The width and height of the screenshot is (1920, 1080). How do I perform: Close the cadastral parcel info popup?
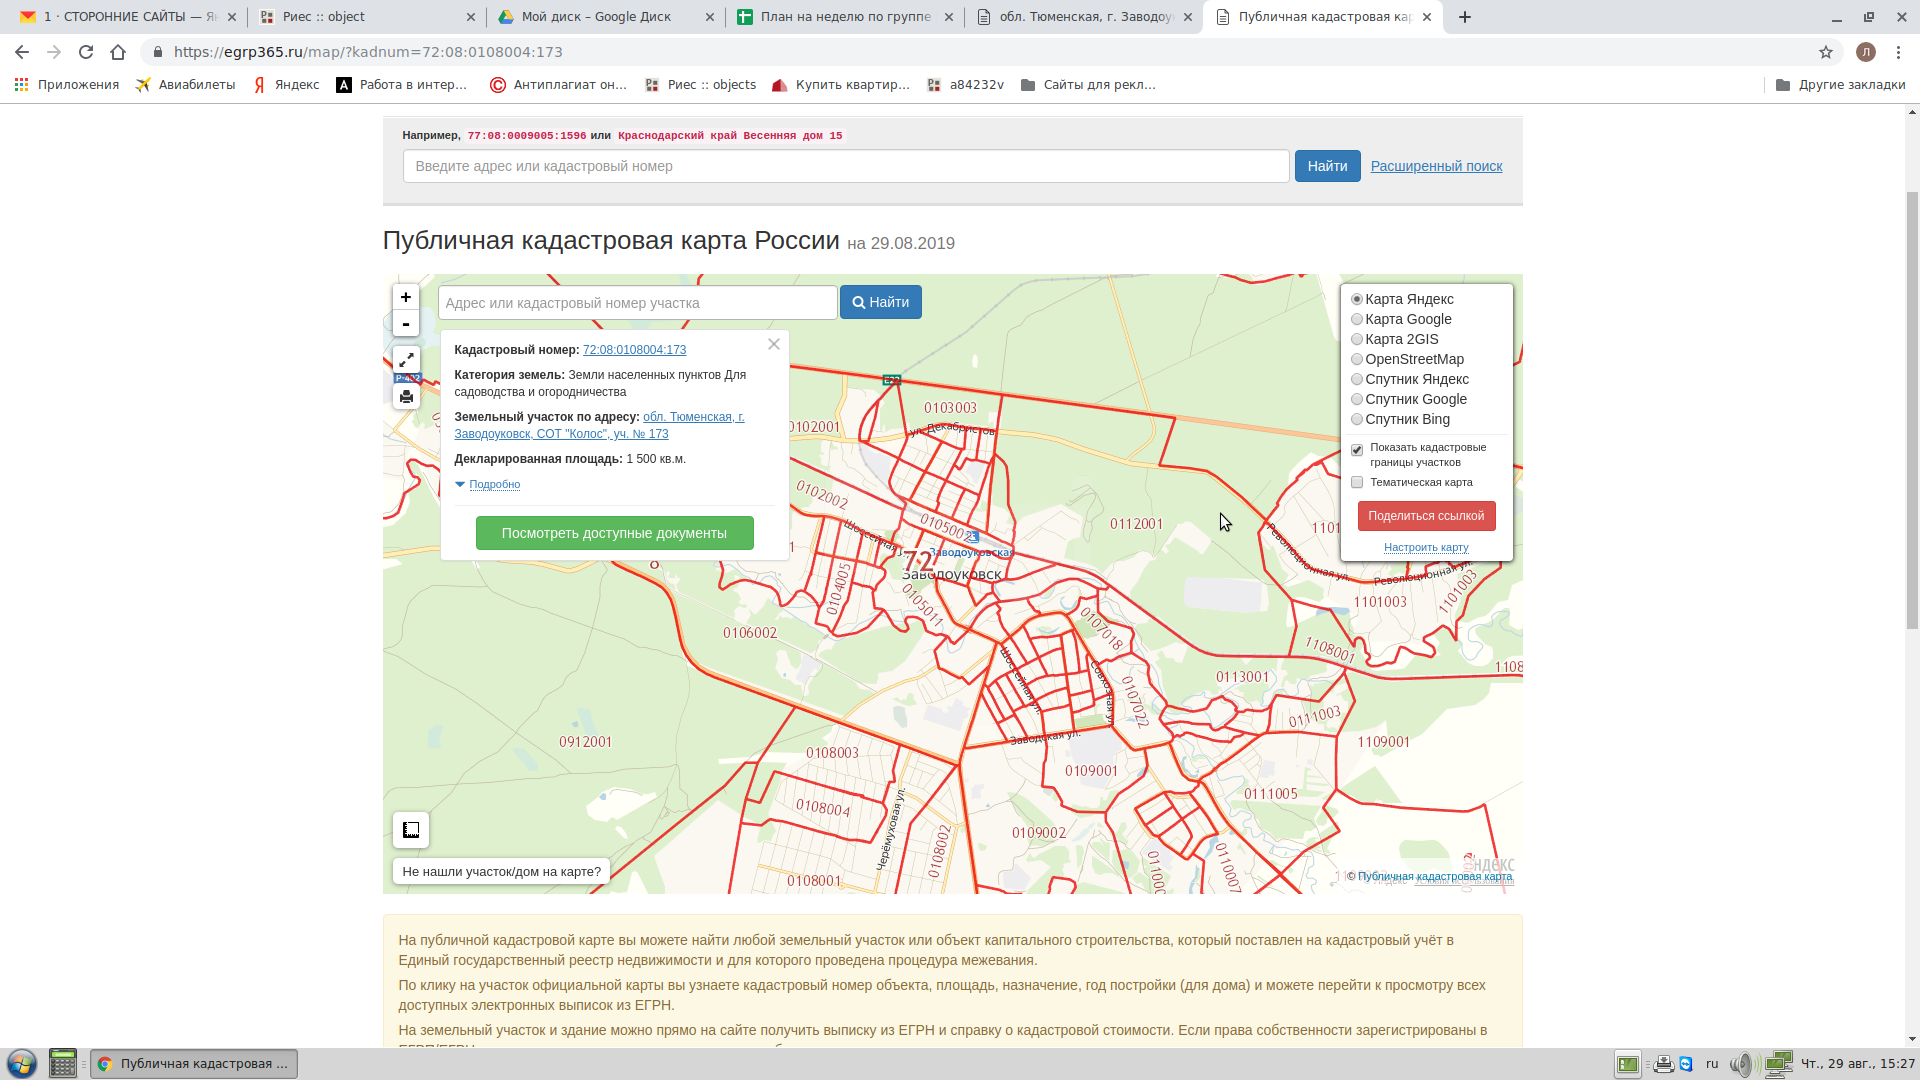pos(774,344)
